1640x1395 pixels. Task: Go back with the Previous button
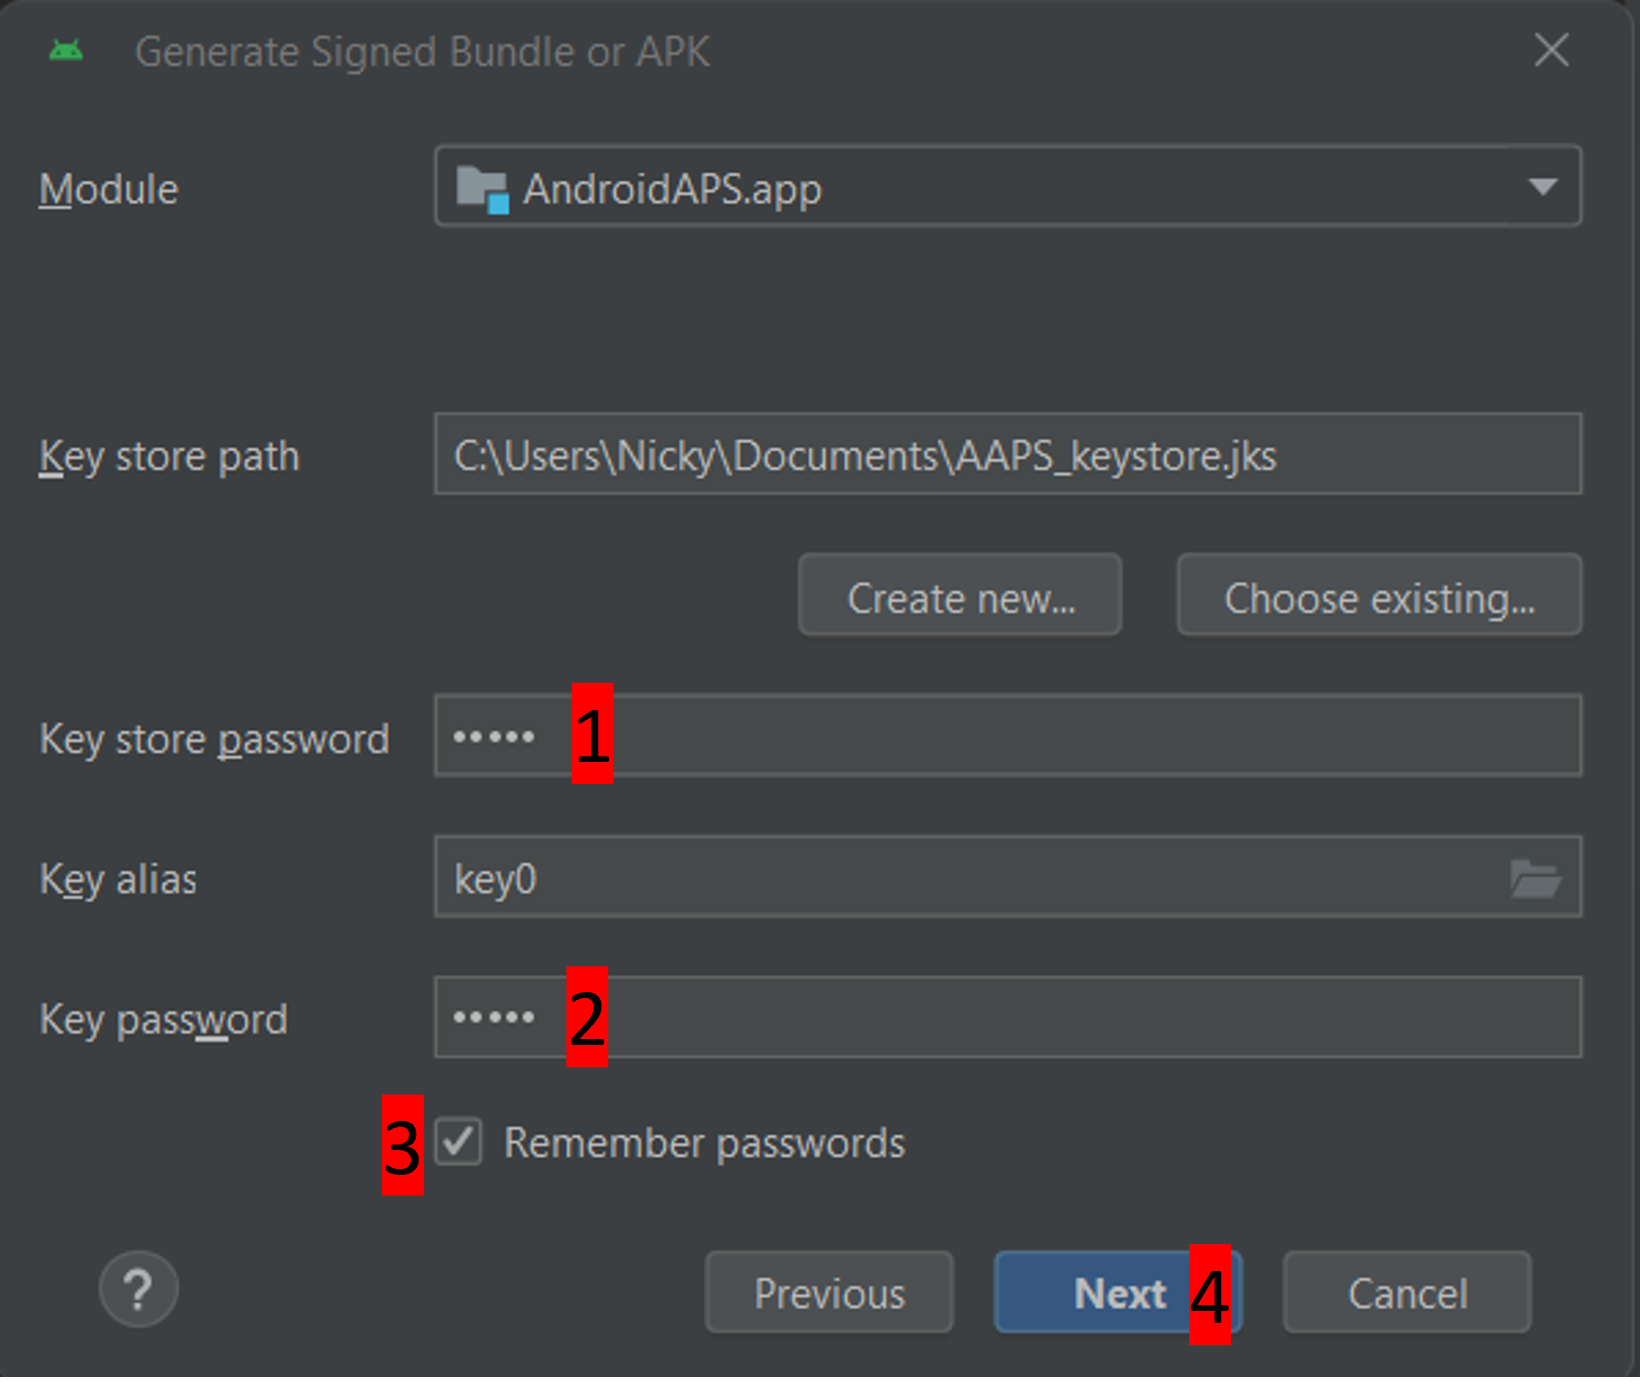(x=829, y=1292)
